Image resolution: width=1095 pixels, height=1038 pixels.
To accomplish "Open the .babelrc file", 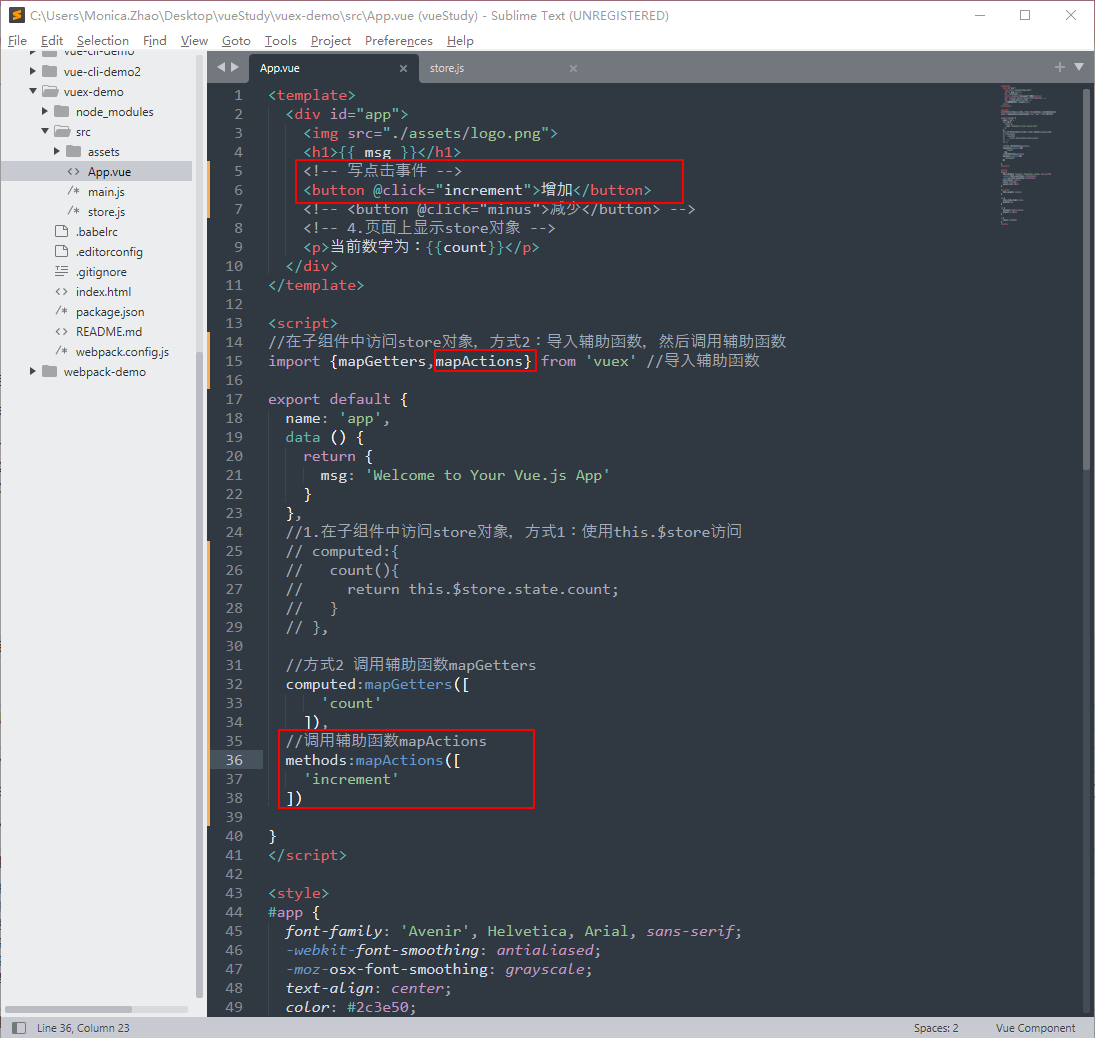I will click(x=96, y=232).
